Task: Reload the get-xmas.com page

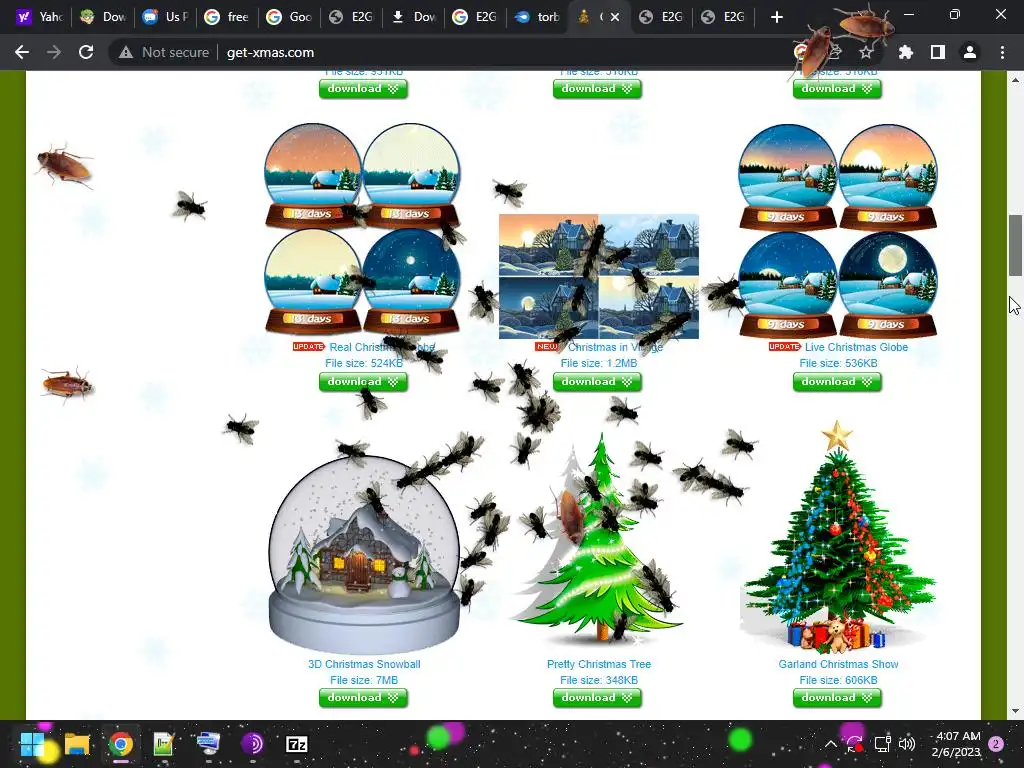Action: pyautogui.click(x=86, y=52)
